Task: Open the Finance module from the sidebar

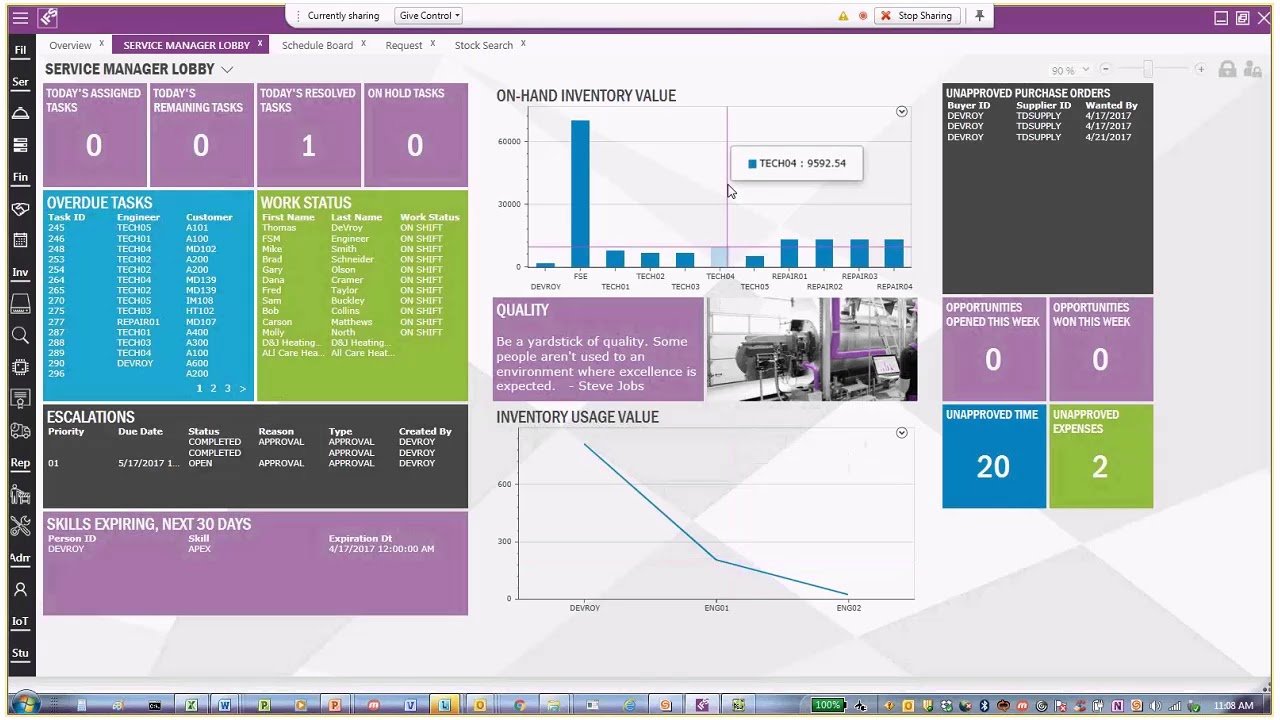Action: pyautogui.click(x=20, y=176)
